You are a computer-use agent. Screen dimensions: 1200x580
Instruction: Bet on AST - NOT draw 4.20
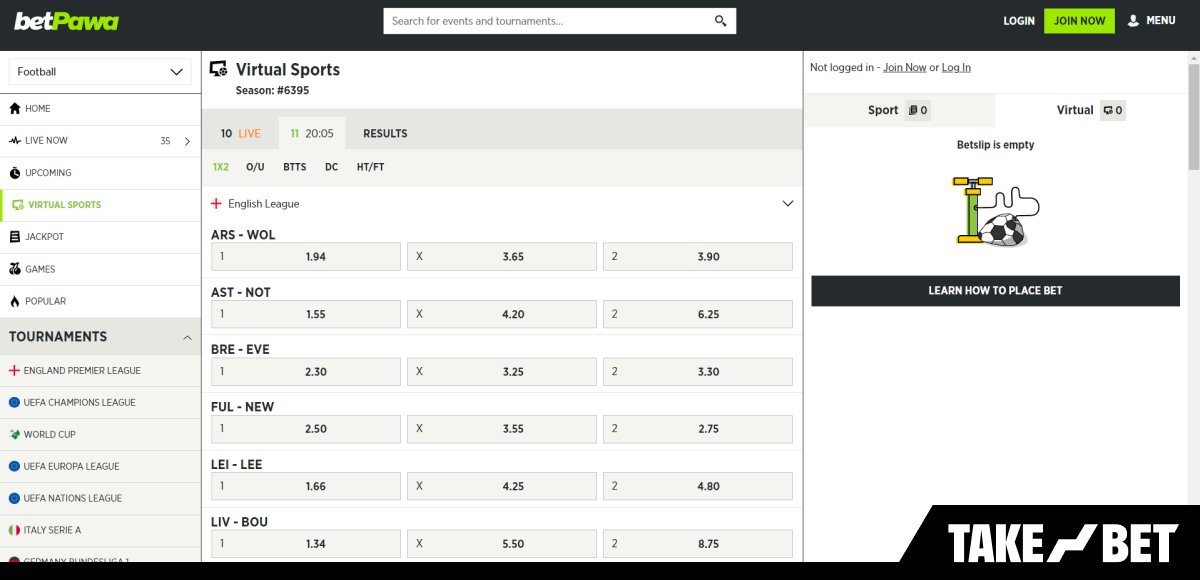click(502, 314)
